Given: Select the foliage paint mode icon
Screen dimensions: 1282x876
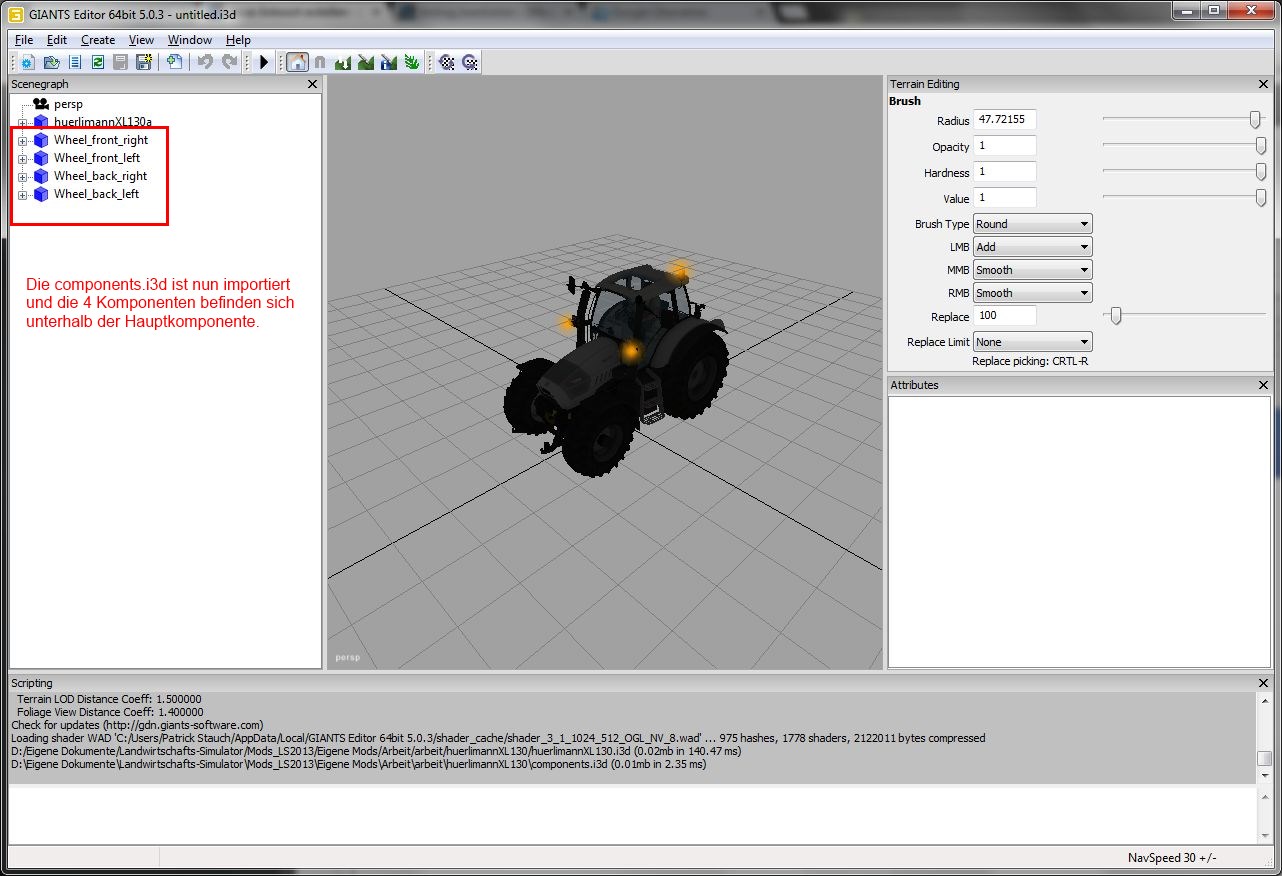Looking at the screenshot, I should tap(411, 62).
